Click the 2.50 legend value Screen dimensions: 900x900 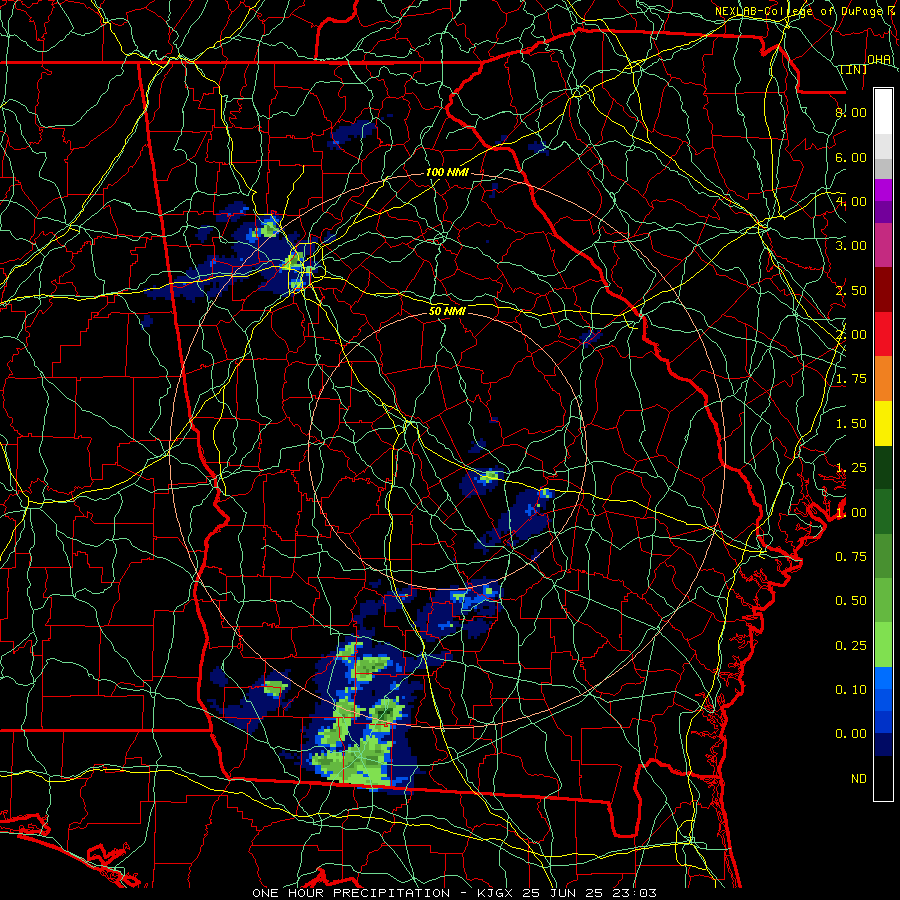pos(851,290)
